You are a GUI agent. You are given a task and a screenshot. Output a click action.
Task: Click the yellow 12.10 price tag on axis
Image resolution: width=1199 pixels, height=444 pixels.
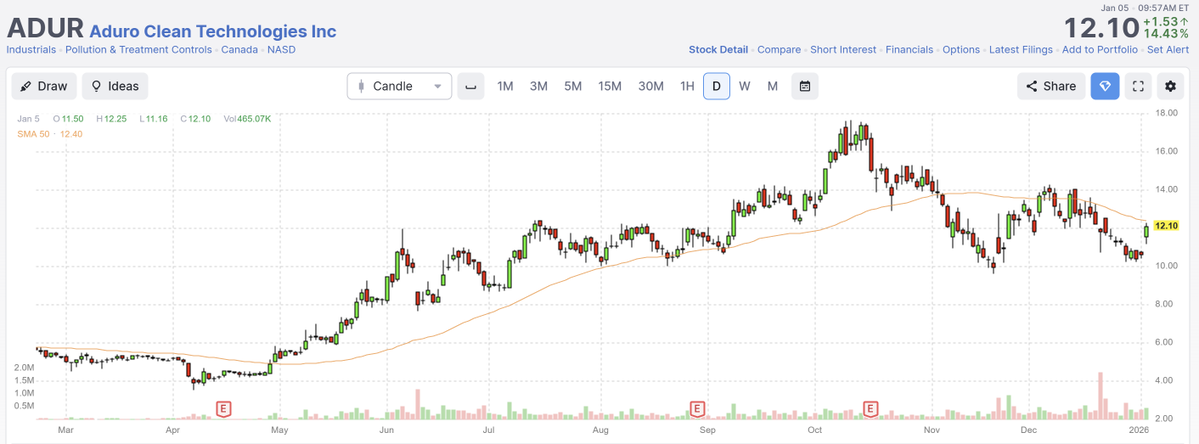pos(1166,226)
